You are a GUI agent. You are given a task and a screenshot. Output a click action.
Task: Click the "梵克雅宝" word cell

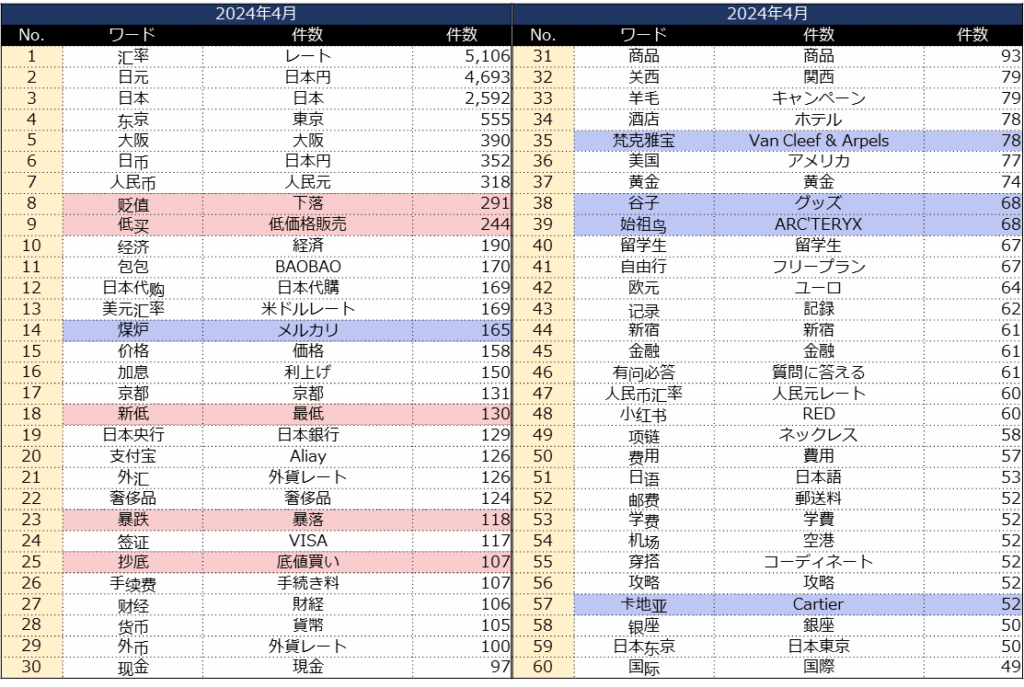[x=643, y=141]
